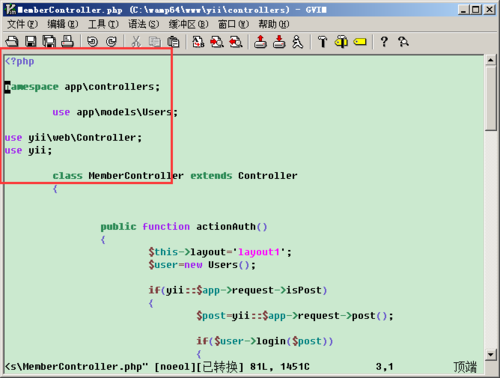The image size is (500, 378).
Task: Minimize the GVIM window
Action: pos(463,9)
